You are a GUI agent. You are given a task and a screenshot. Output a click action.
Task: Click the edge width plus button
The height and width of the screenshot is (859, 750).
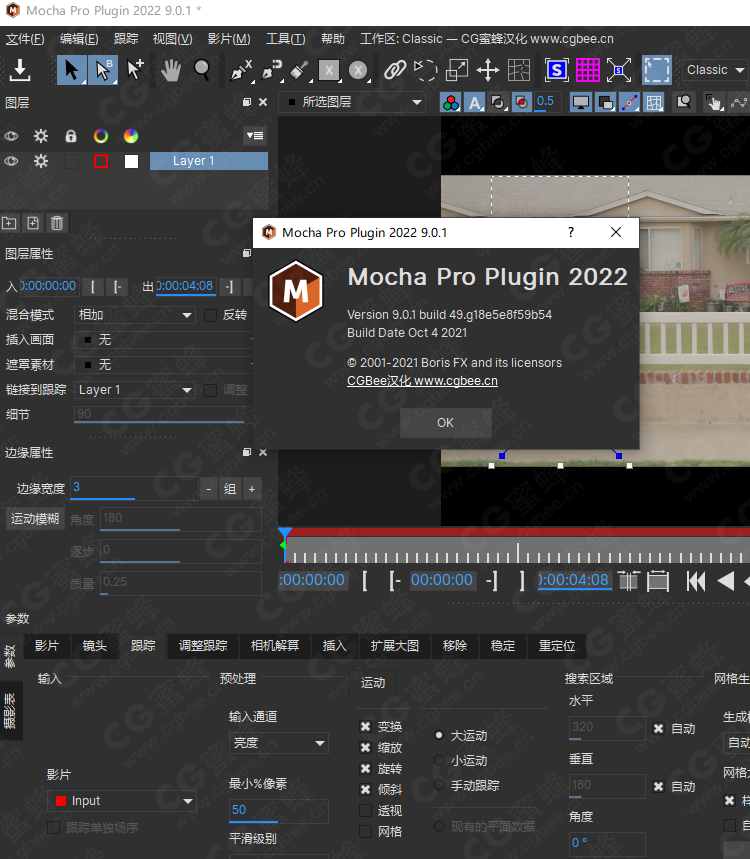[x=251, y=489]
